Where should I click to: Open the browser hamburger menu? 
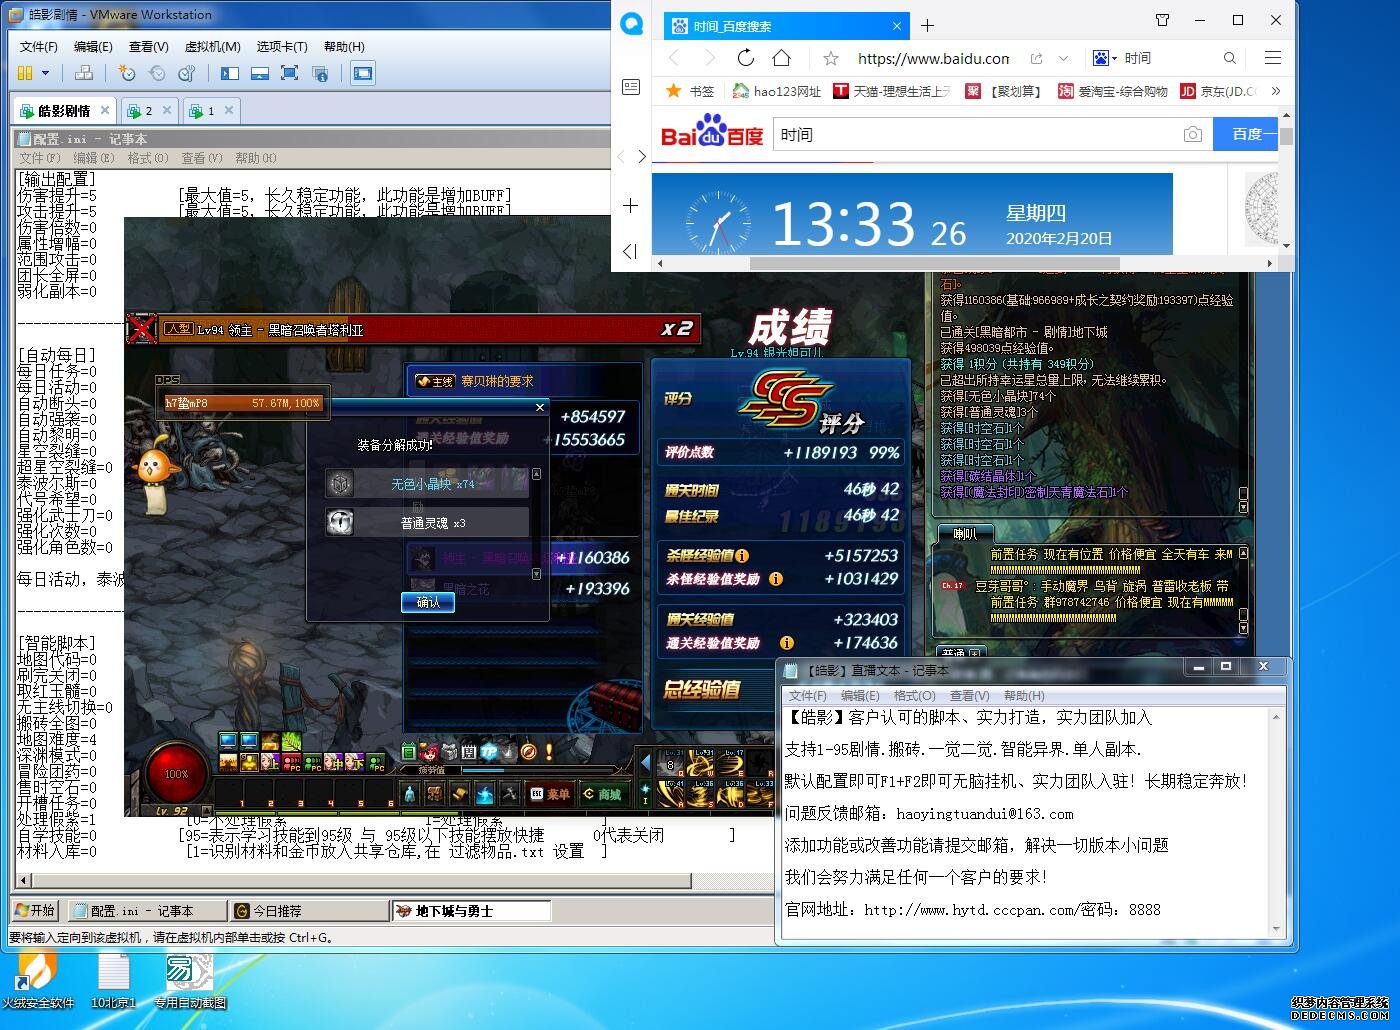(1273, 58)
